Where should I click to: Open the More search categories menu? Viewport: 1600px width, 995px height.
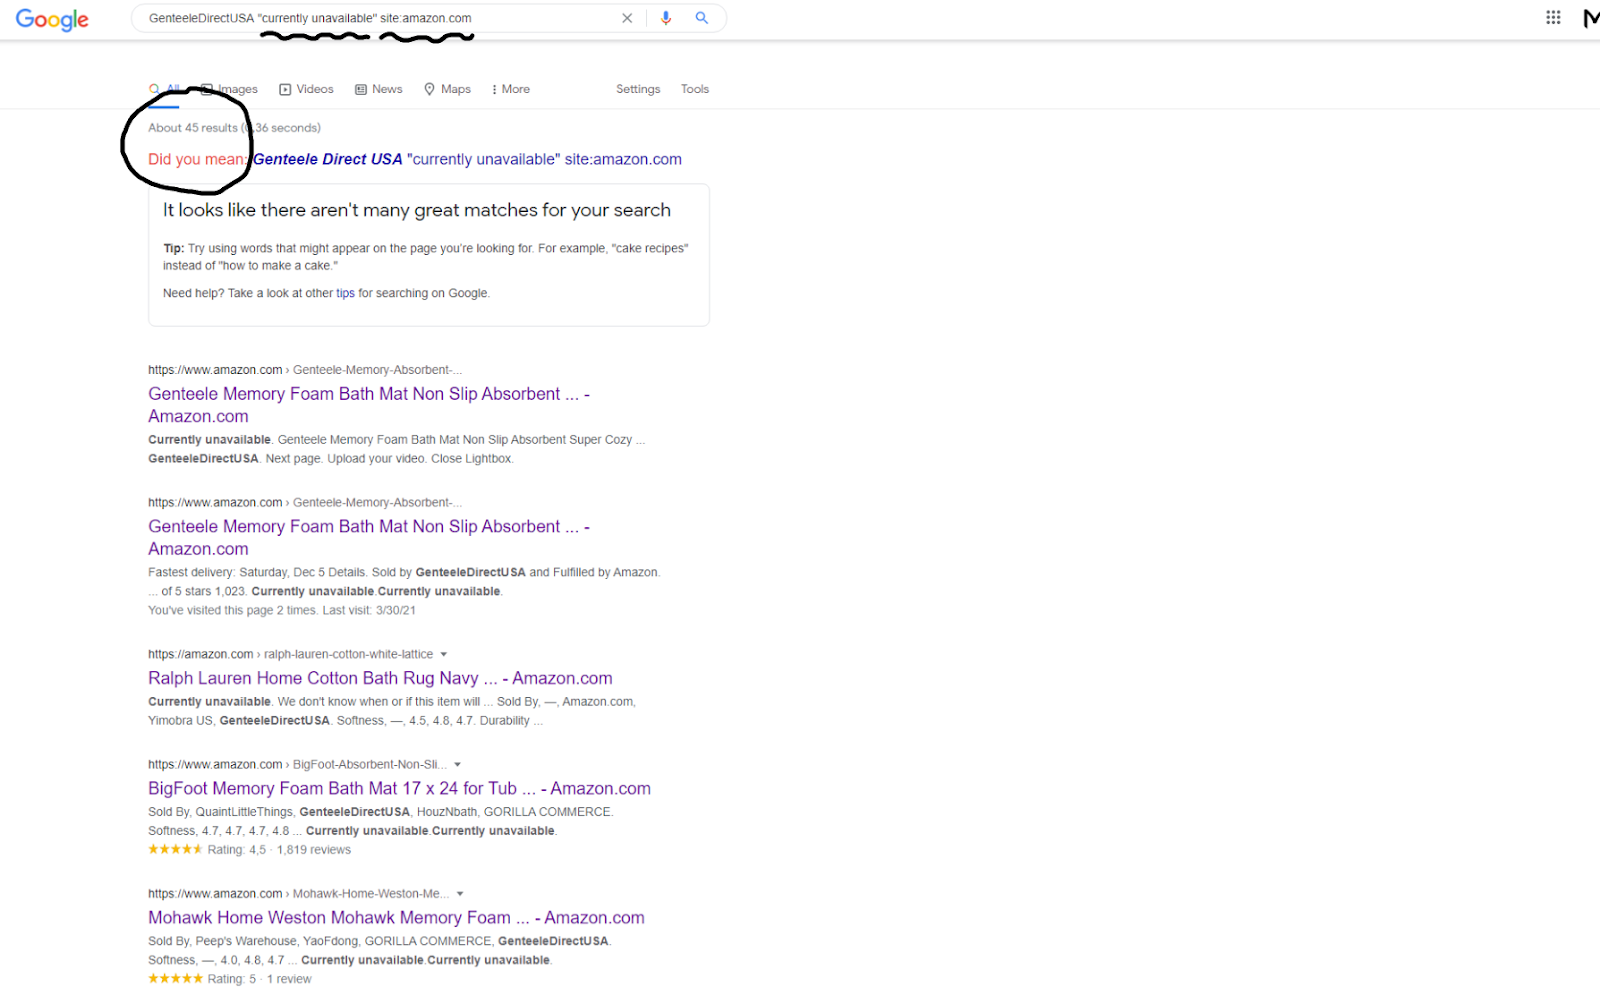coord(511,89)
